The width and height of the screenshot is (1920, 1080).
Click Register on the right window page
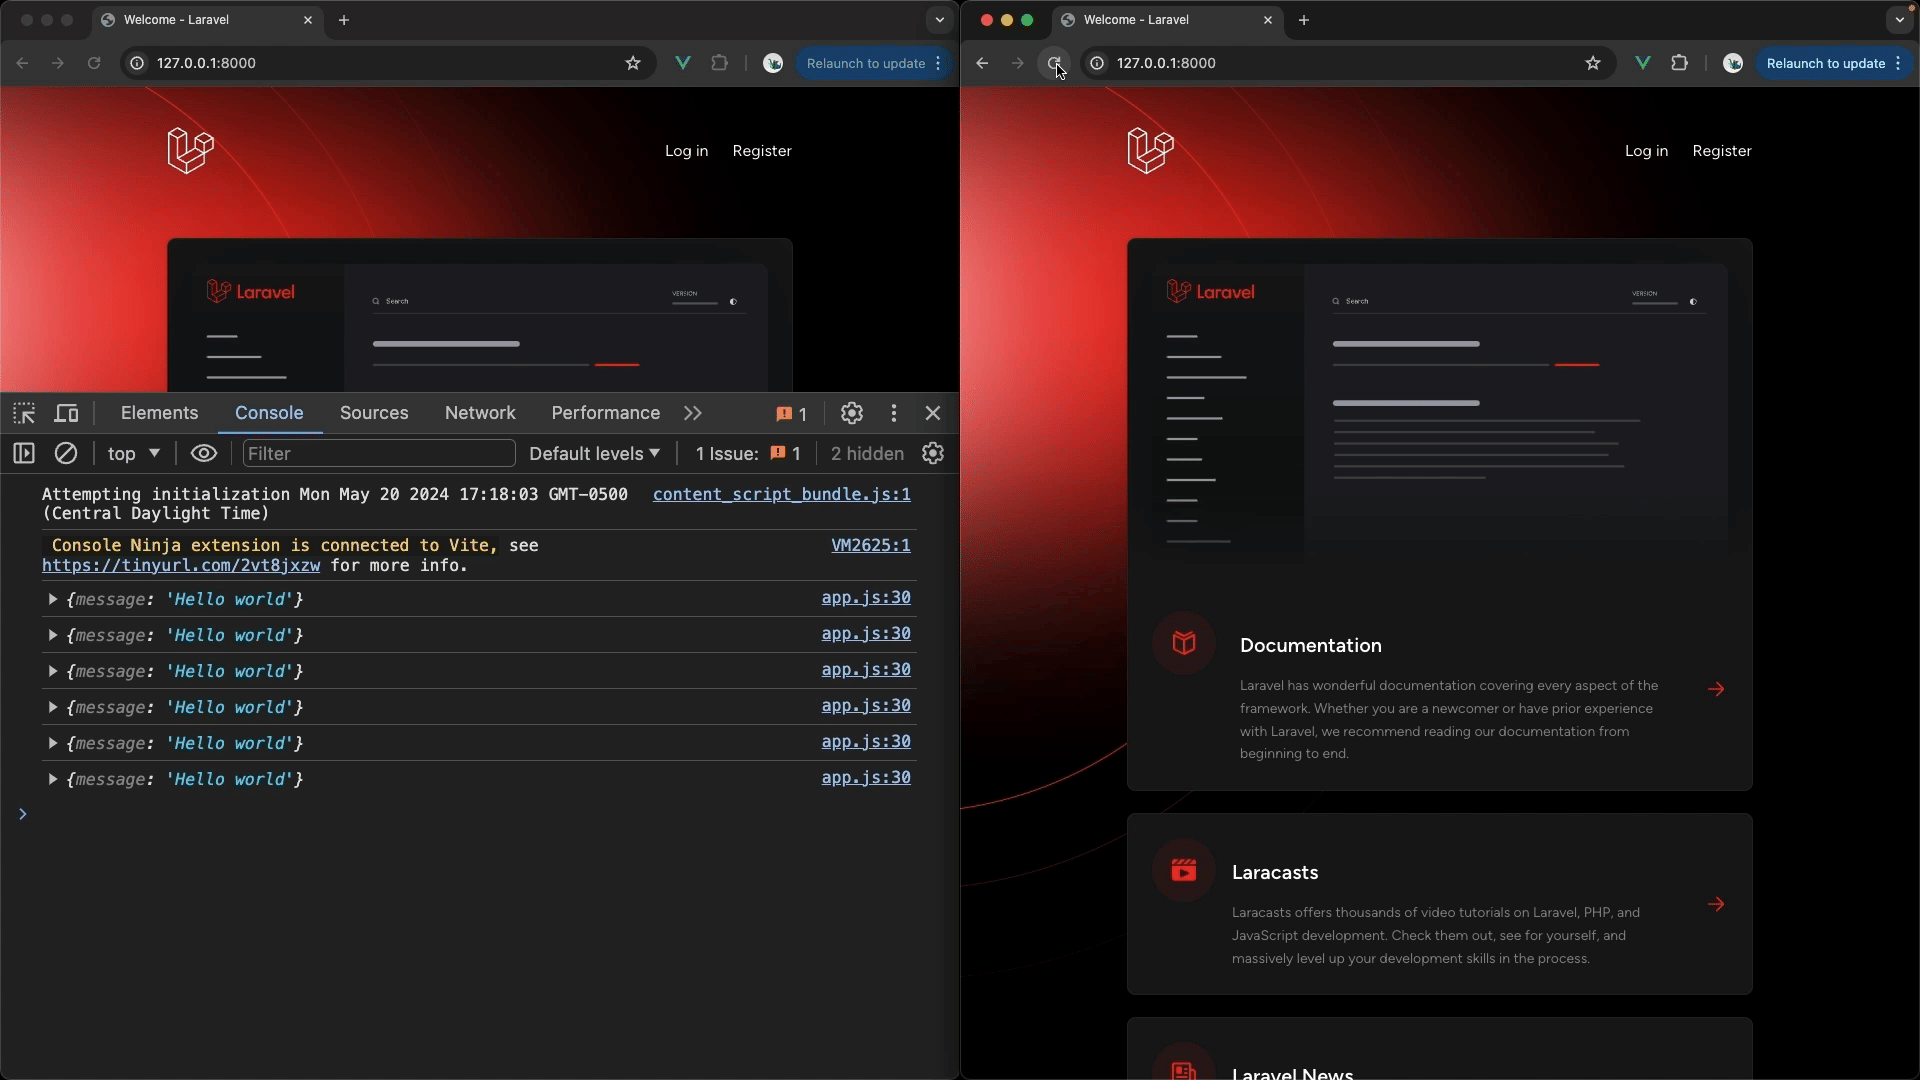(1722, 151)
